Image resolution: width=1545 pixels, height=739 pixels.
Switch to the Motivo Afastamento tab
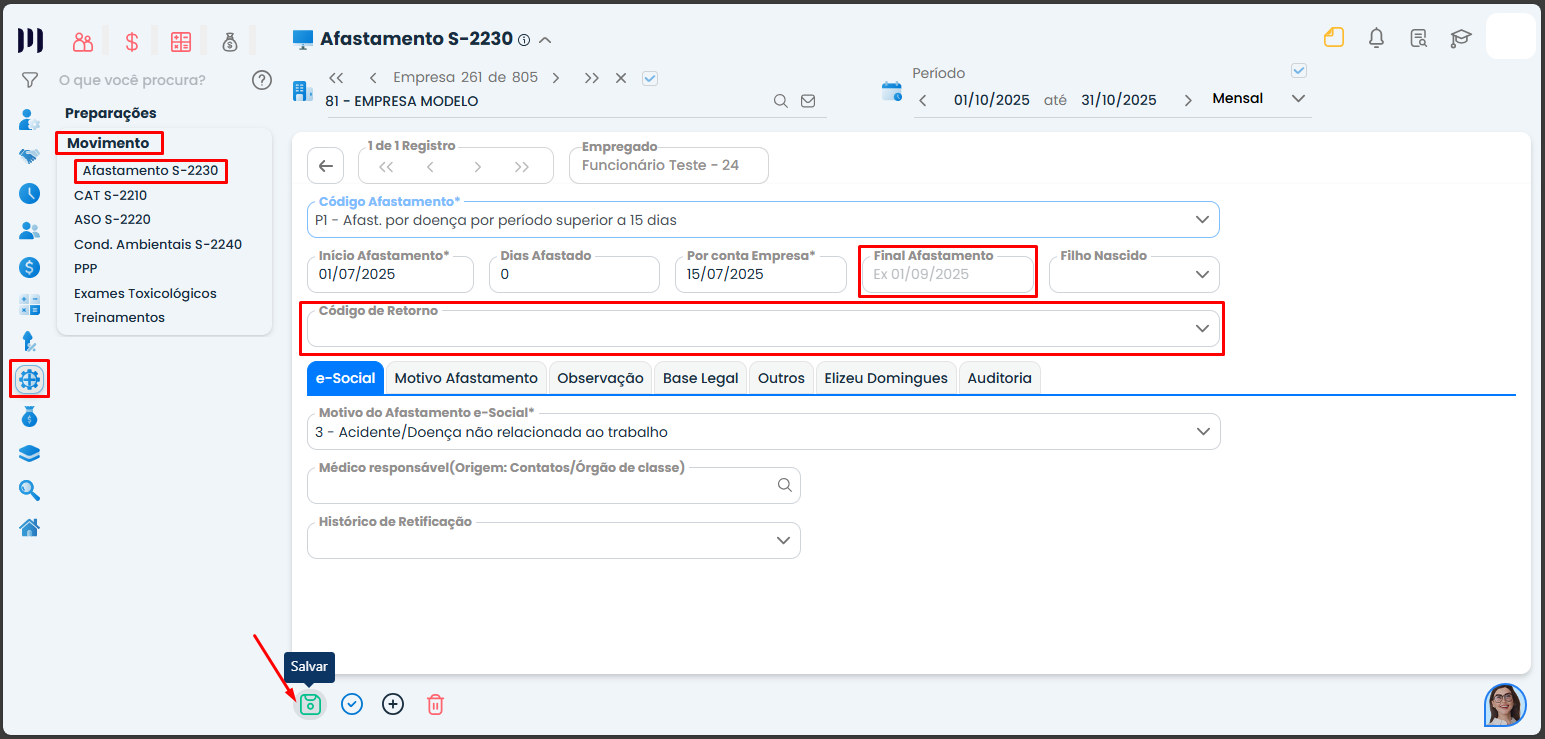point(466,378)
